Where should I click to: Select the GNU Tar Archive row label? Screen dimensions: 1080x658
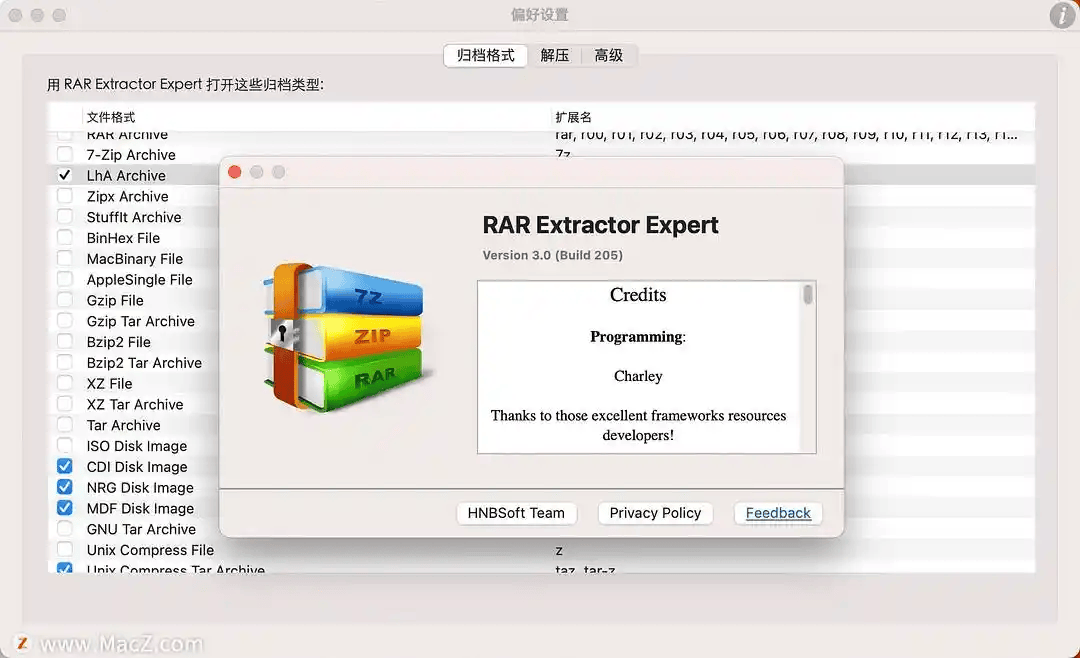[x=141, y=529]
